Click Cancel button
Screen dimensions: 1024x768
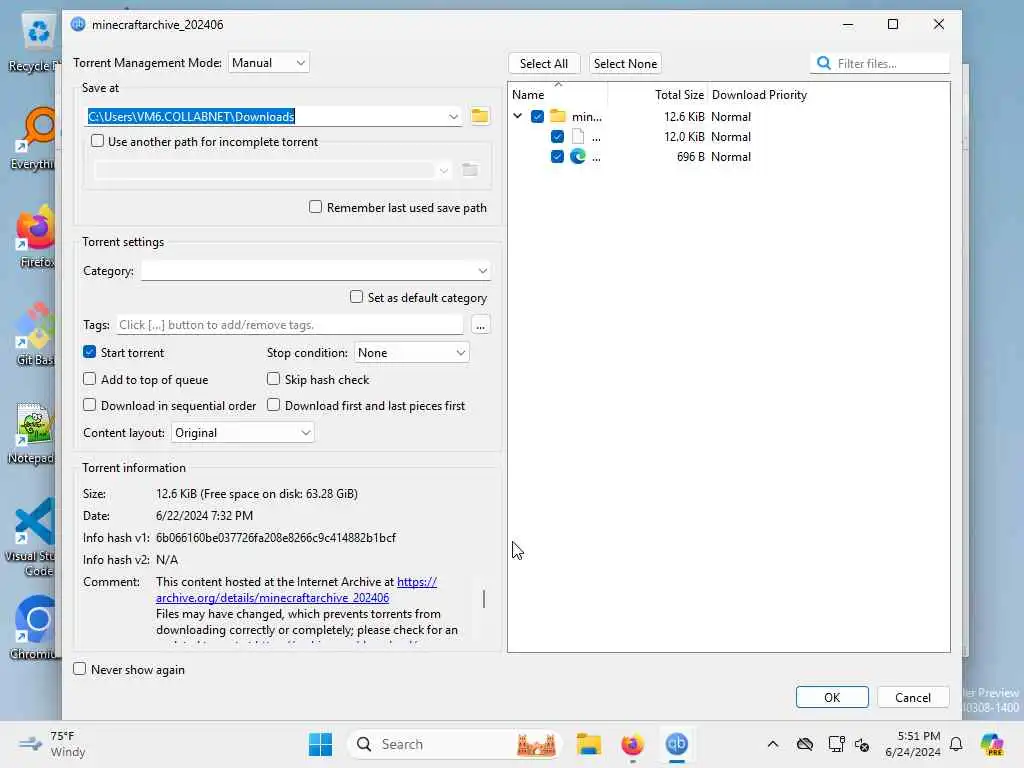[913, 697]
